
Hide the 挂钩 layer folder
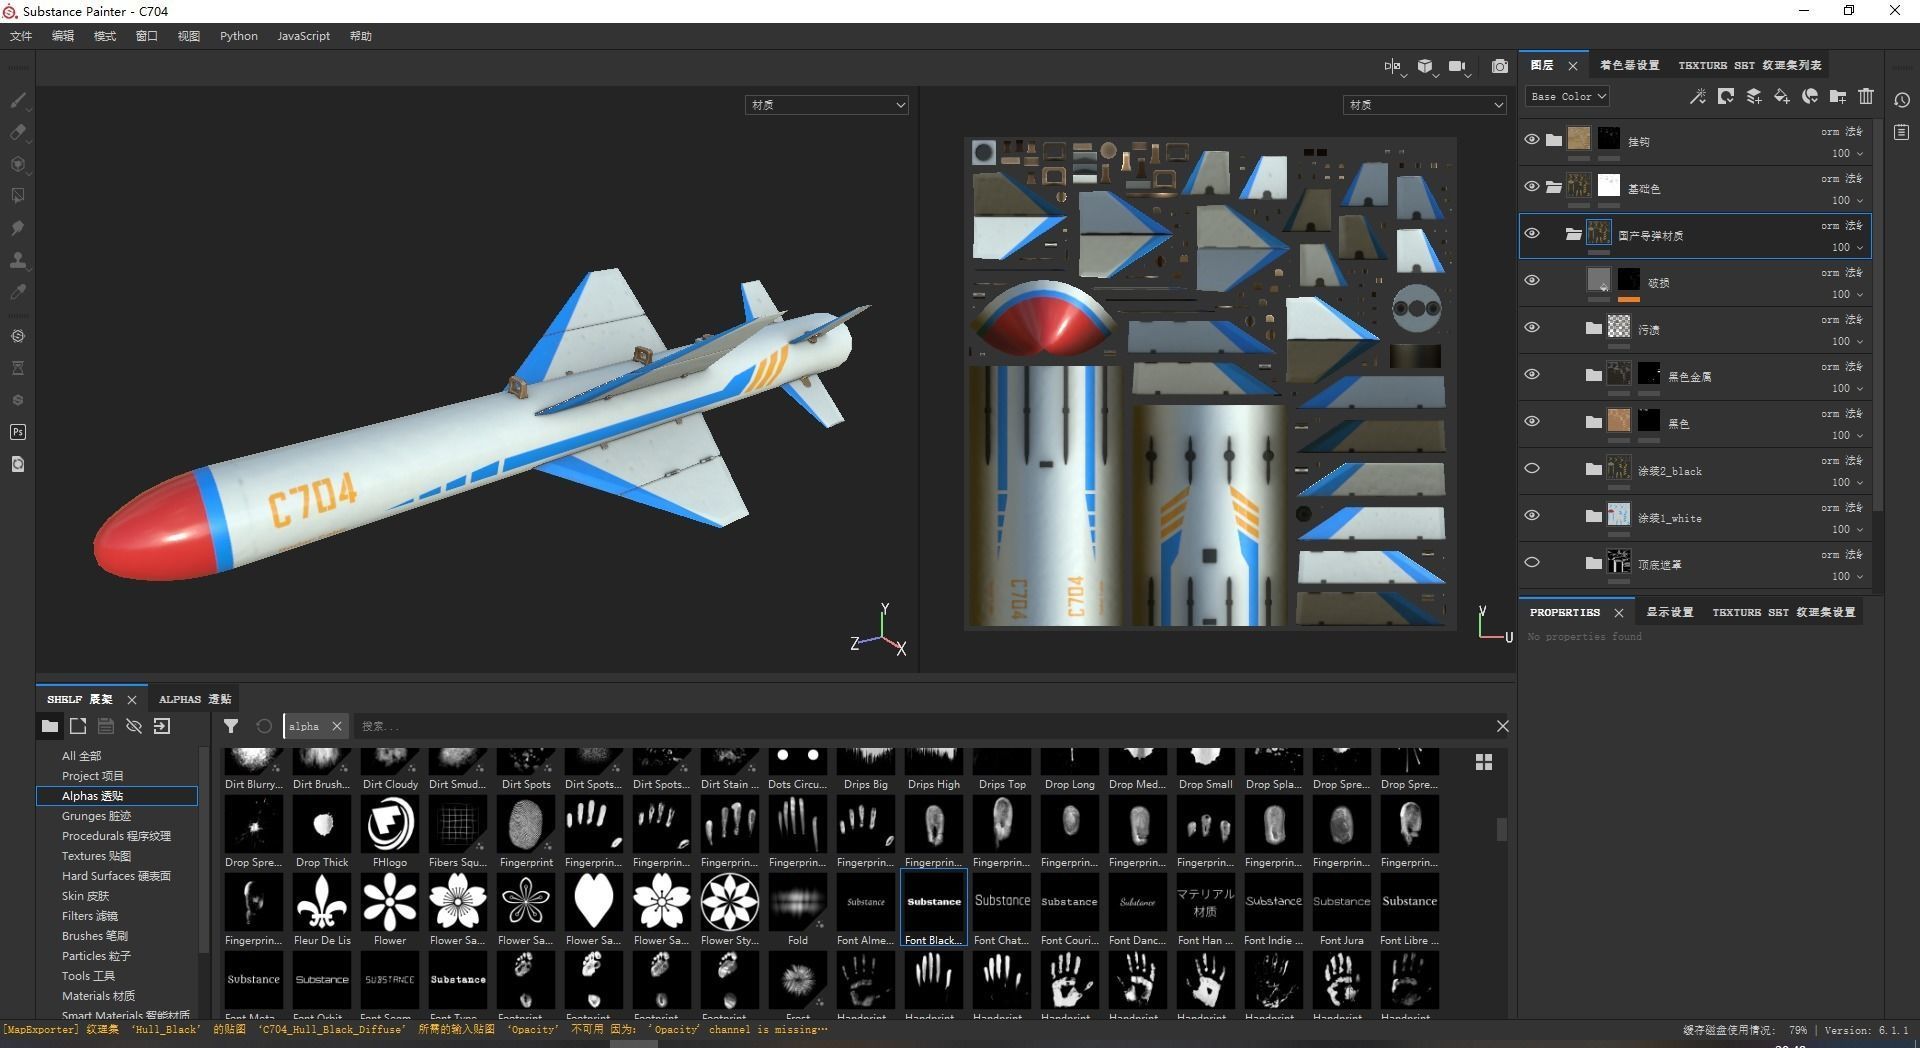click(x=1531, y=140)
